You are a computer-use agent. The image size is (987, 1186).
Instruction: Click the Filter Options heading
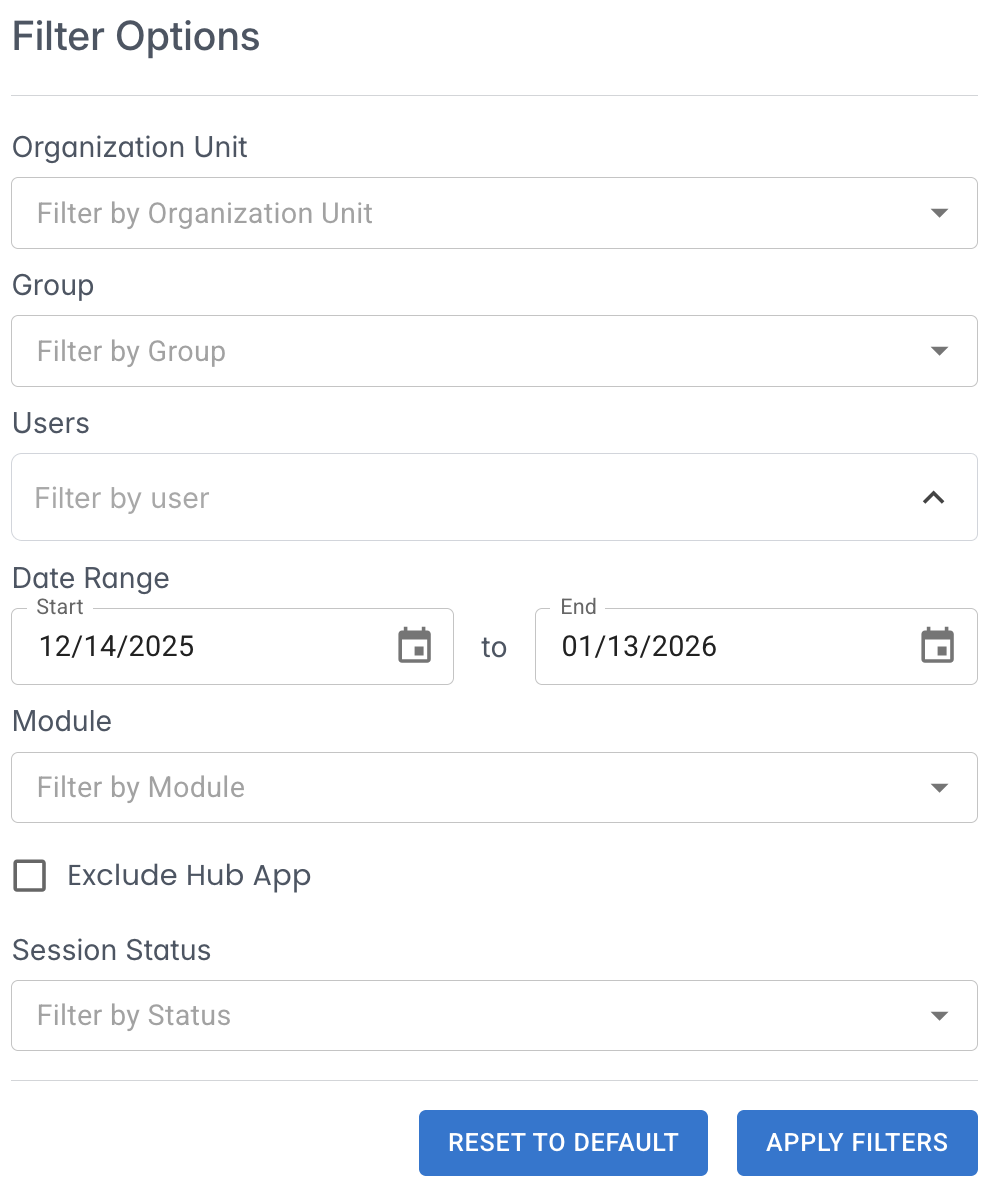point(136,37)
